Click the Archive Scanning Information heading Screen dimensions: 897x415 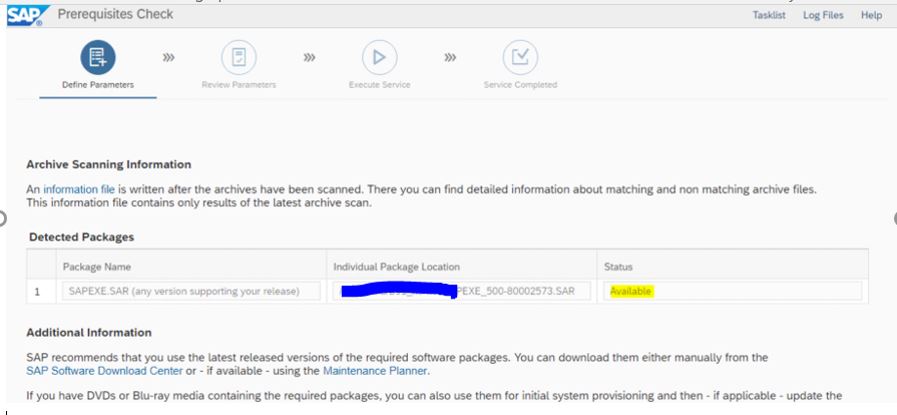pos(109,164)
